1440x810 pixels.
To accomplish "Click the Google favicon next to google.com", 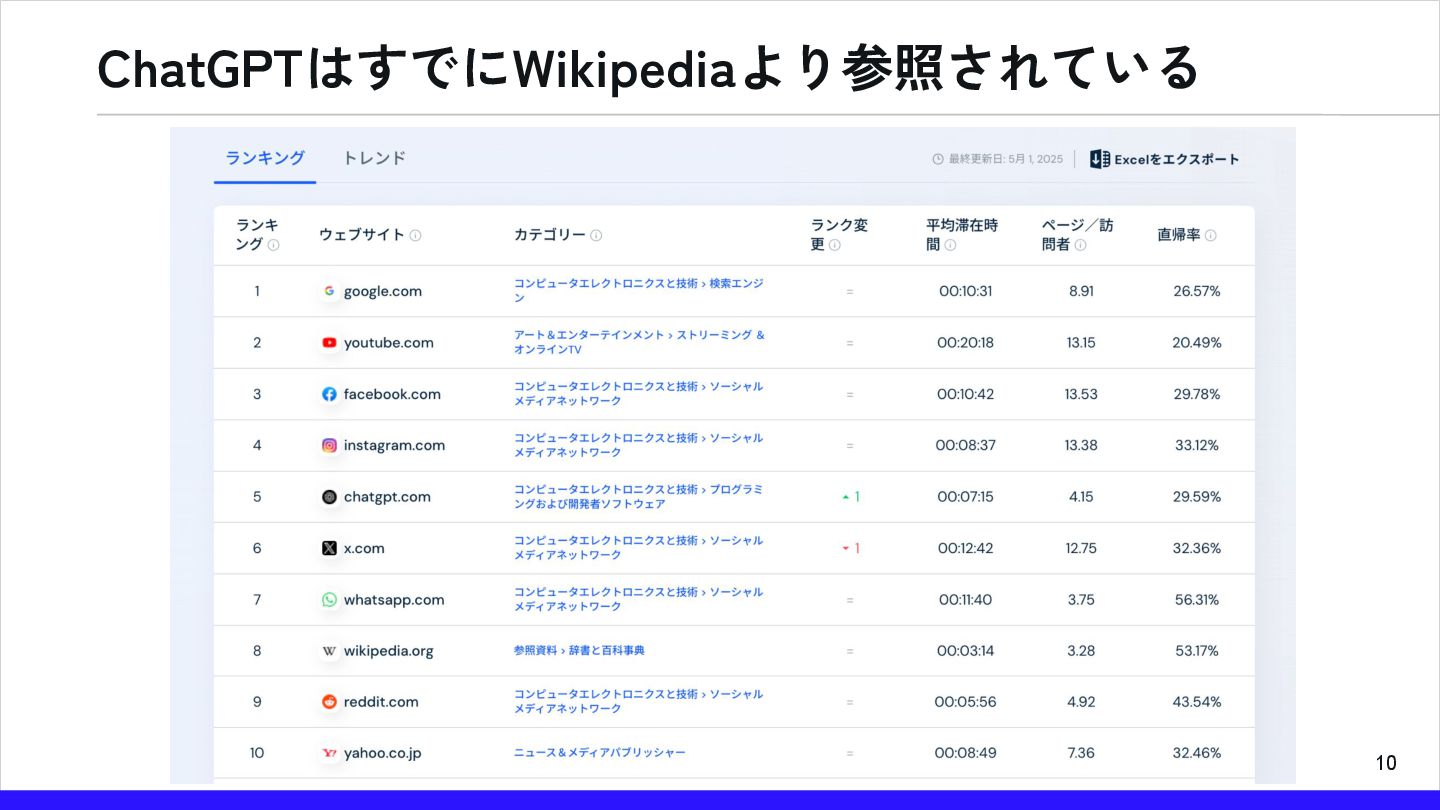I will click(x=329, y=291).
